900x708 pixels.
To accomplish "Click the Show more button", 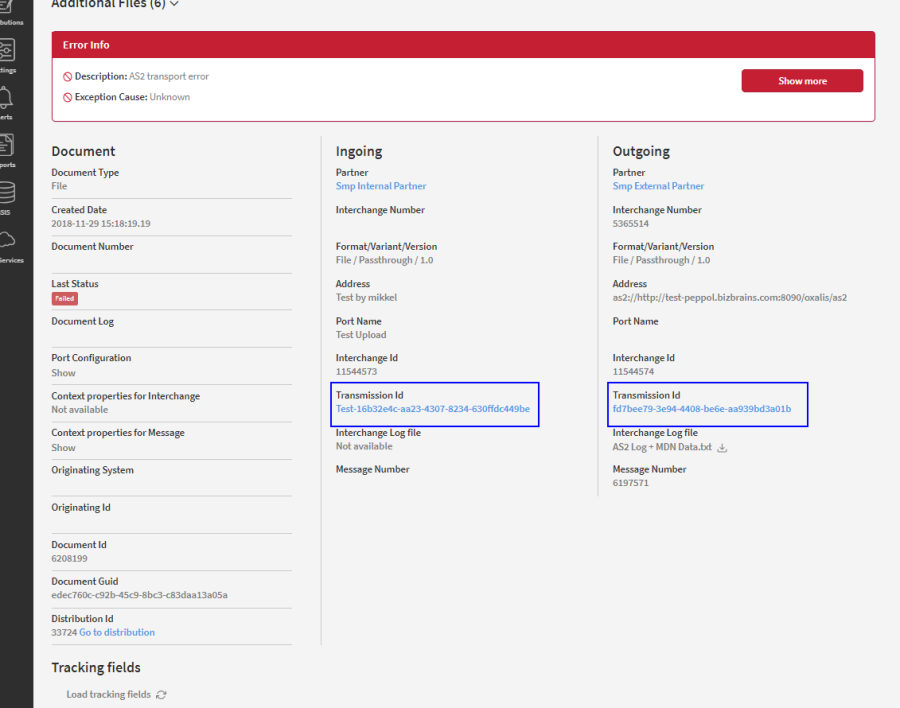I will pyautogui.click(x=801, y=81).
